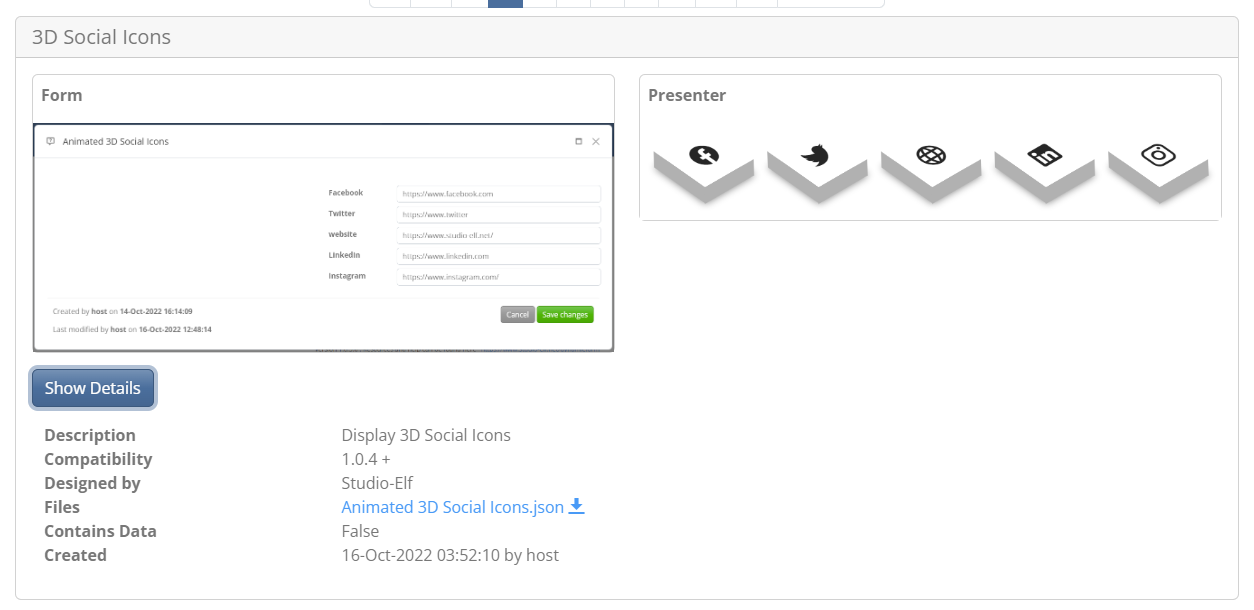Collapse the form details section via Show Details
The width and height of the screenshot is (1254, 610).
[x=93, y=388]
